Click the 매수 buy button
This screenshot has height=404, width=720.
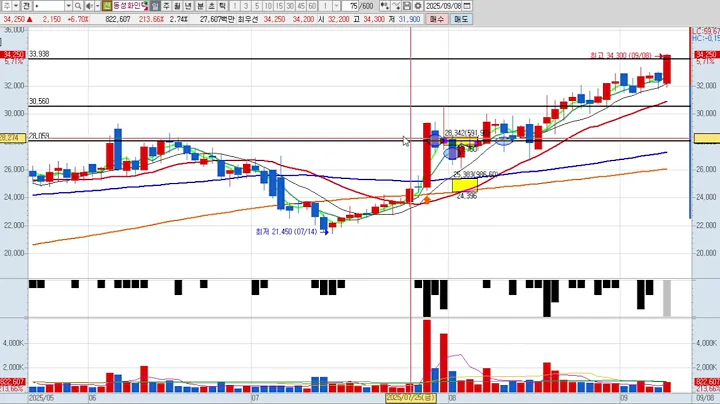(x=437, y=19)
